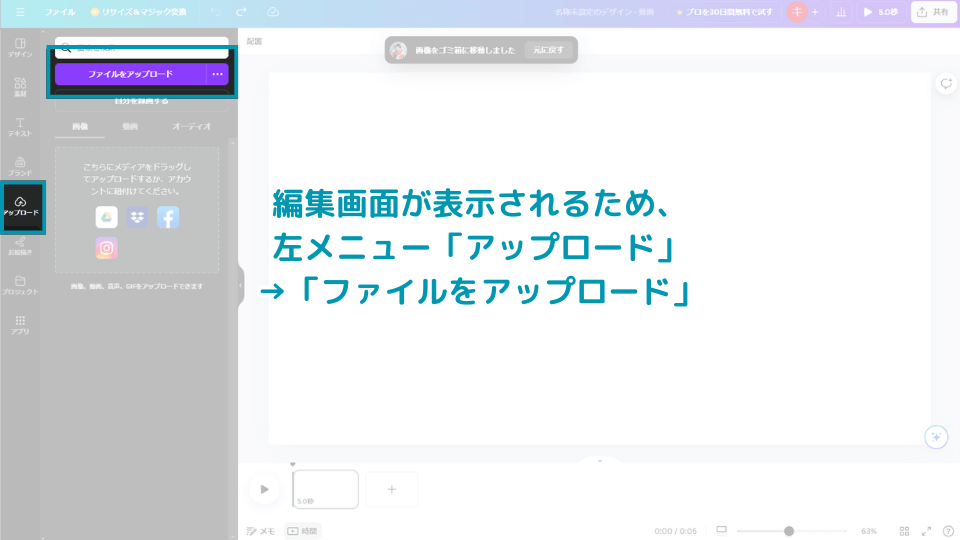Add a new page with plus

pos(392,489)
